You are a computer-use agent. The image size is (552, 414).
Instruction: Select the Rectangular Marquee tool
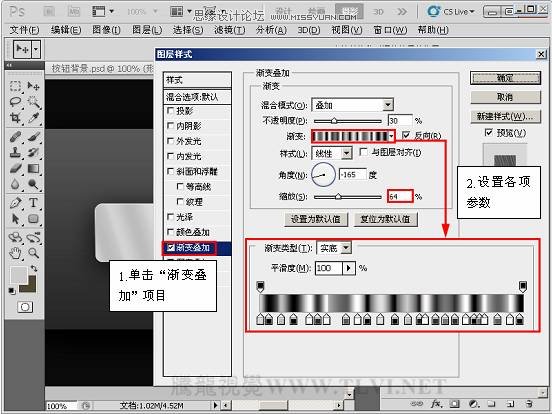click(15, 86)
